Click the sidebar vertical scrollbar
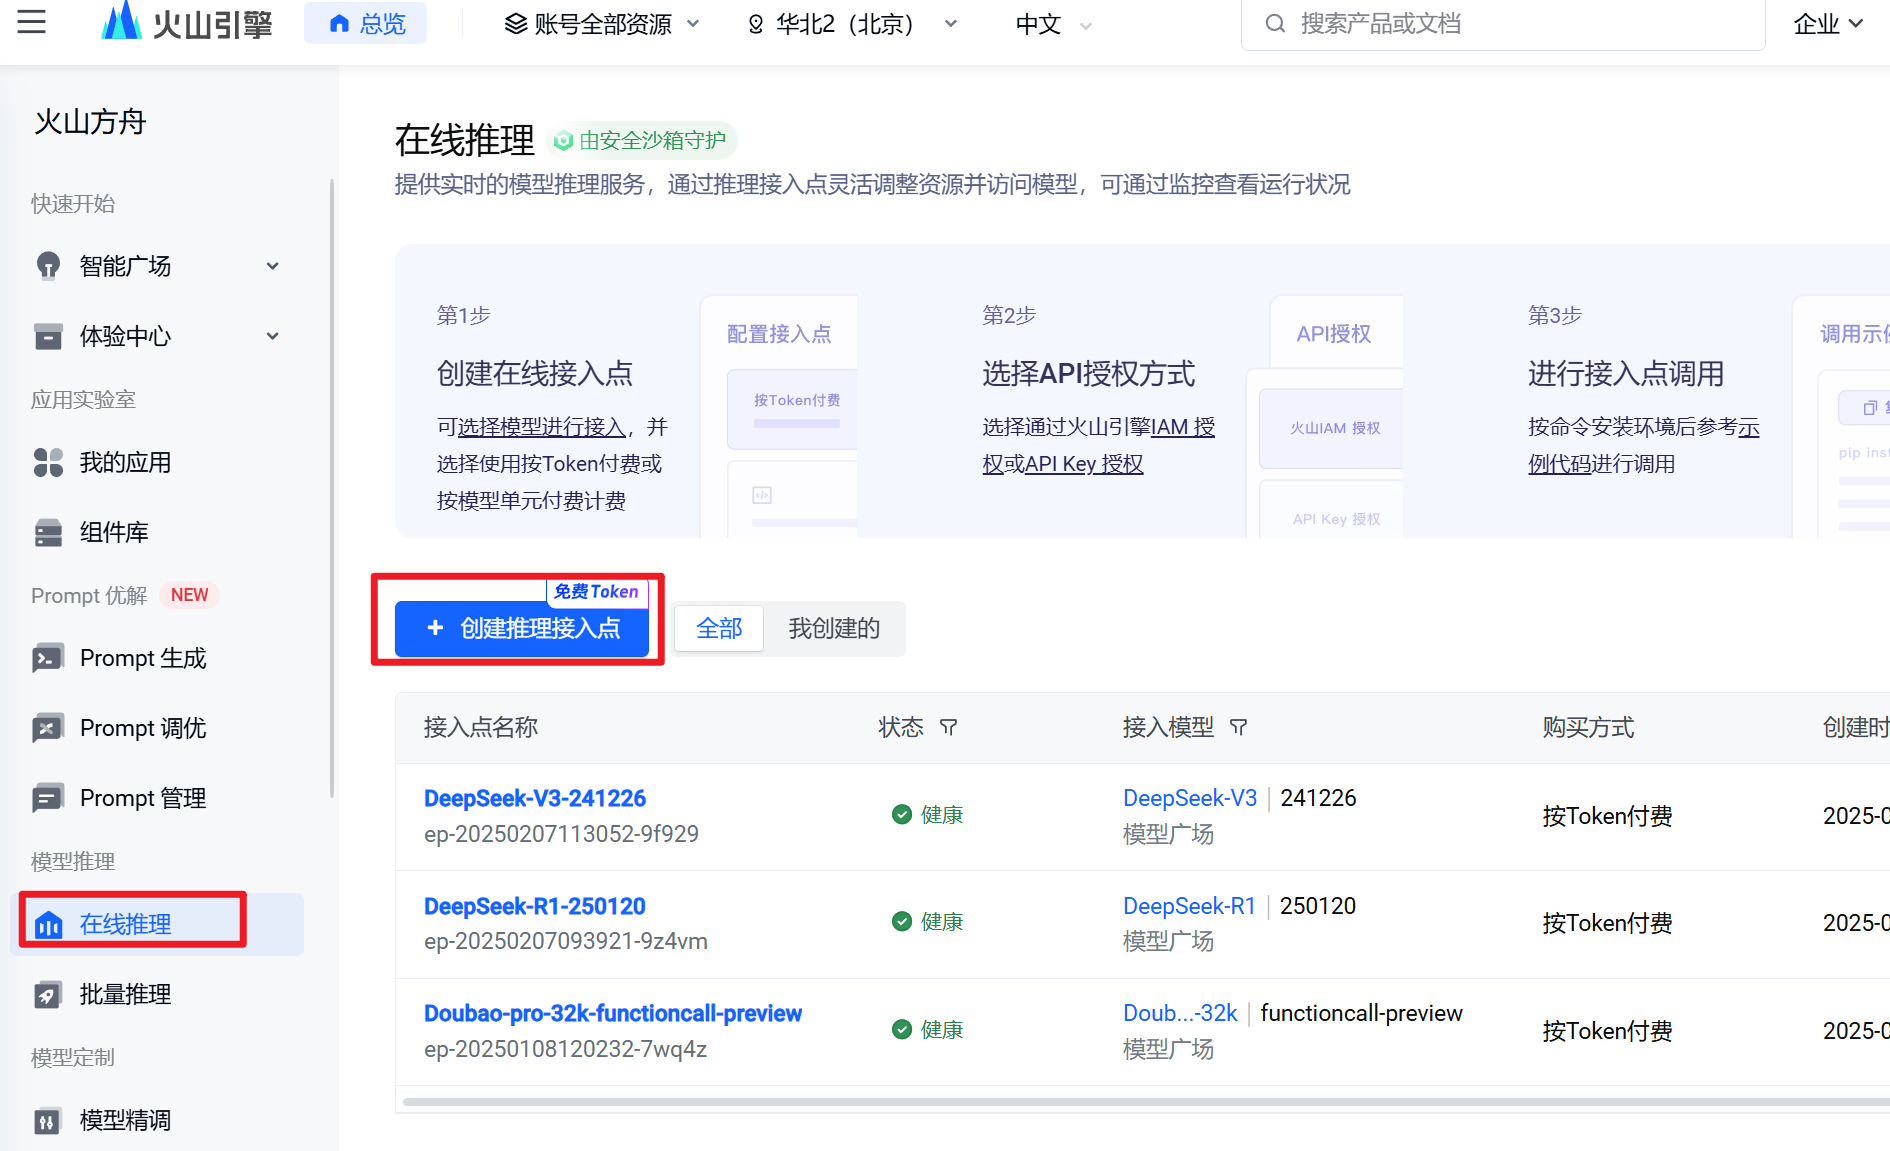 (331, 488)
